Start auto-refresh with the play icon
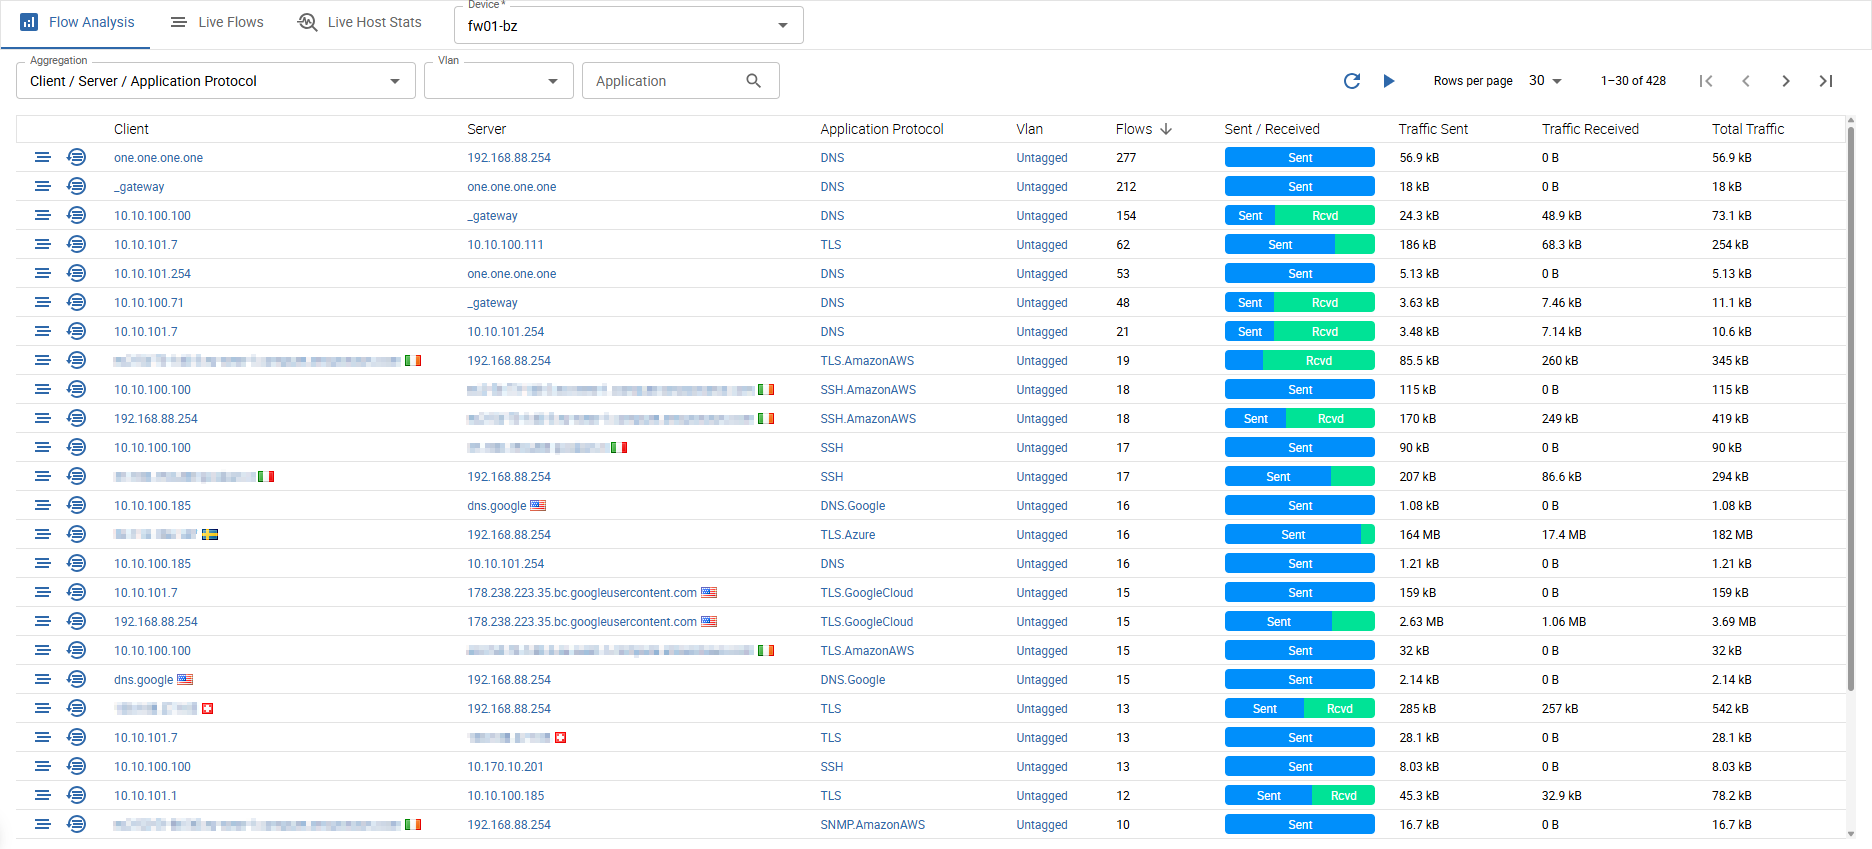This screenshot has height=849, width=1872. (x=1389, y=81)
